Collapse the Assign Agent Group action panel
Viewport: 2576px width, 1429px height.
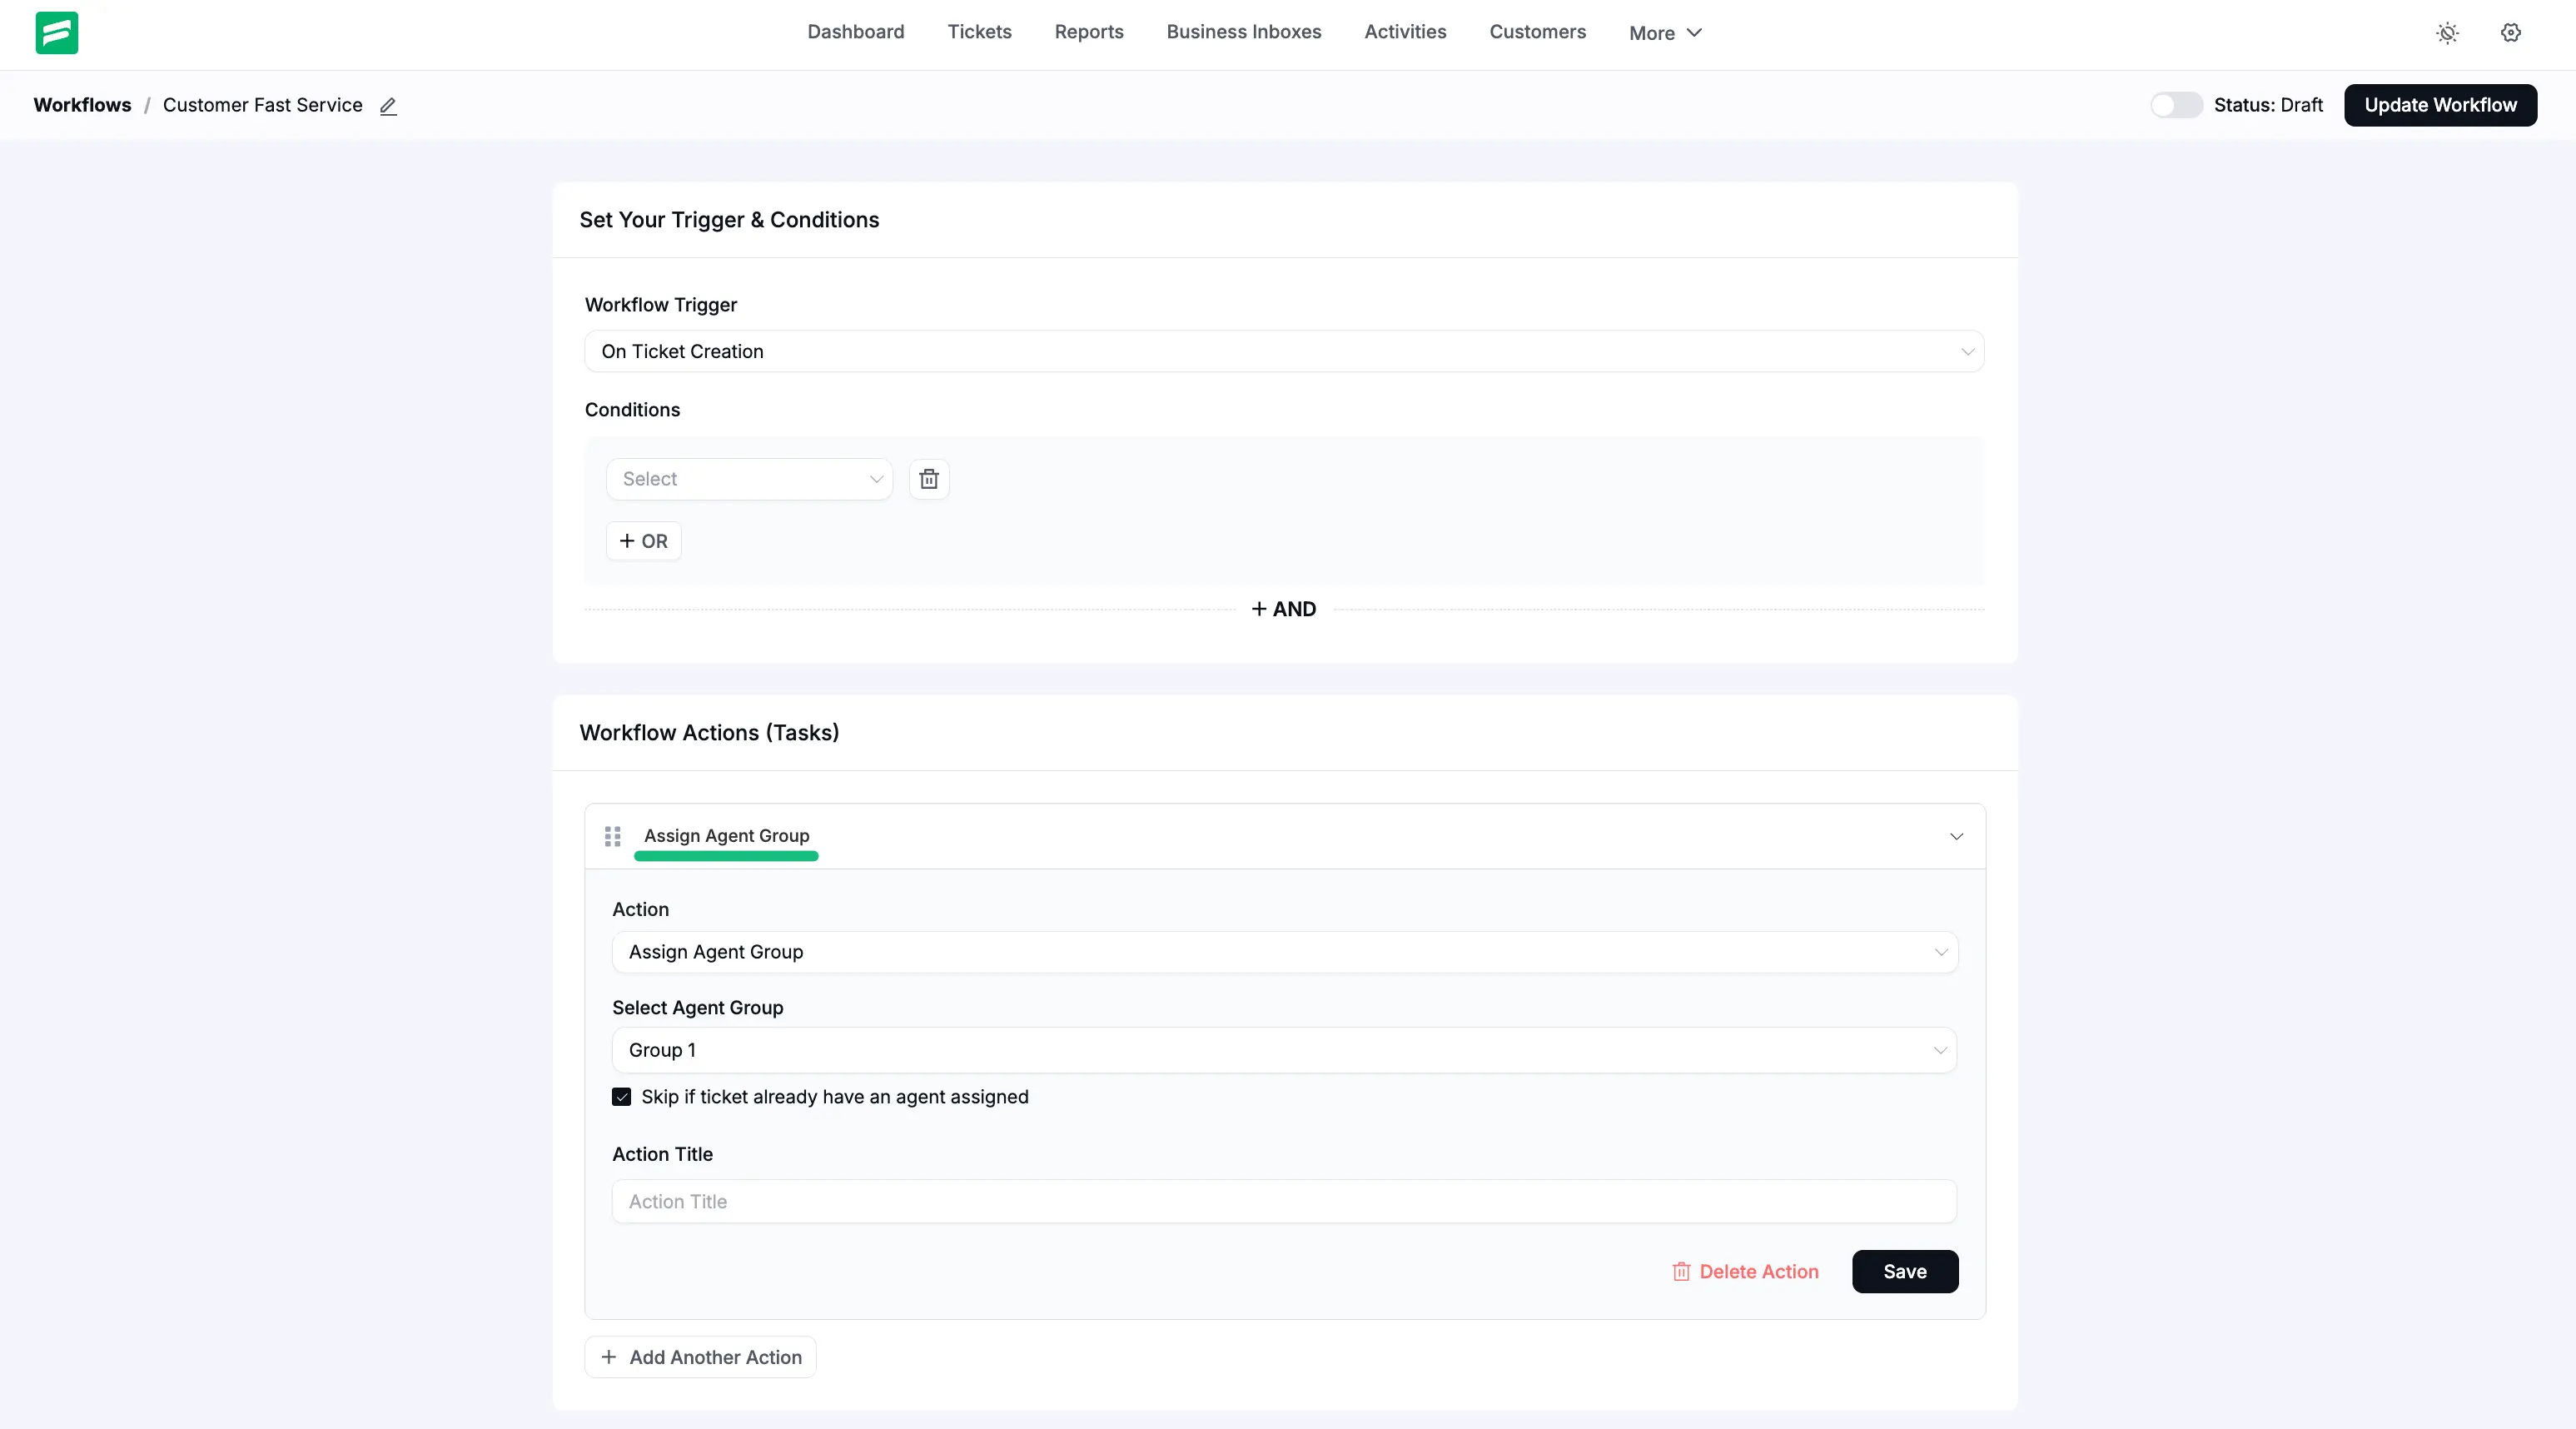click(1956, 836)
